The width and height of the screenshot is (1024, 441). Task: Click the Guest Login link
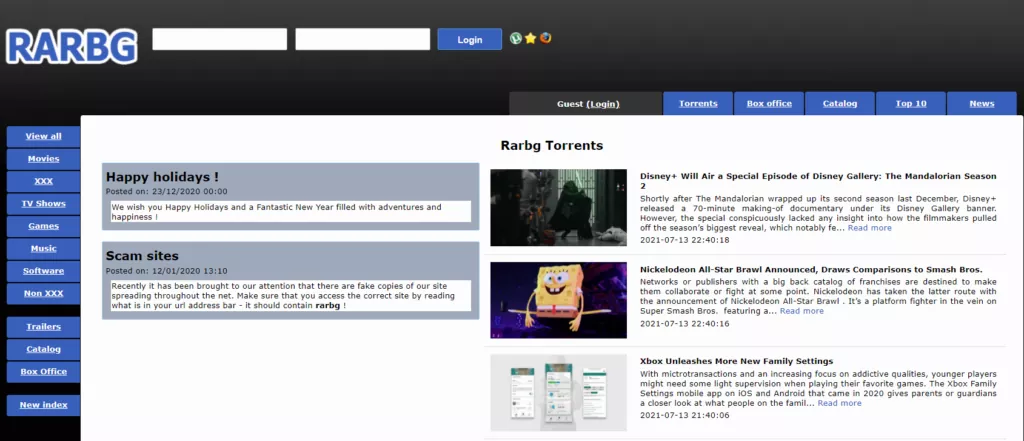click(603, 104)
